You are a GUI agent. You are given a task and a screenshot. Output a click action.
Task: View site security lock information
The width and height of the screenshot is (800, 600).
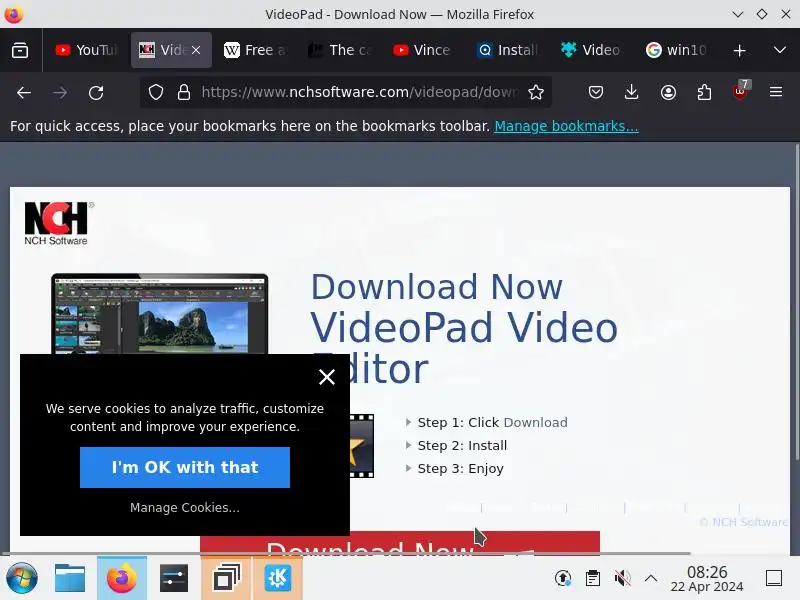click(184, 92)
